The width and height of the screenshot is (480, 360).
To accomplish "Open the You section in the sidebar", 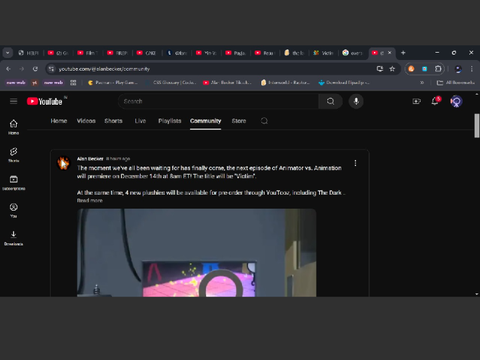I will (x=13, y=210).
